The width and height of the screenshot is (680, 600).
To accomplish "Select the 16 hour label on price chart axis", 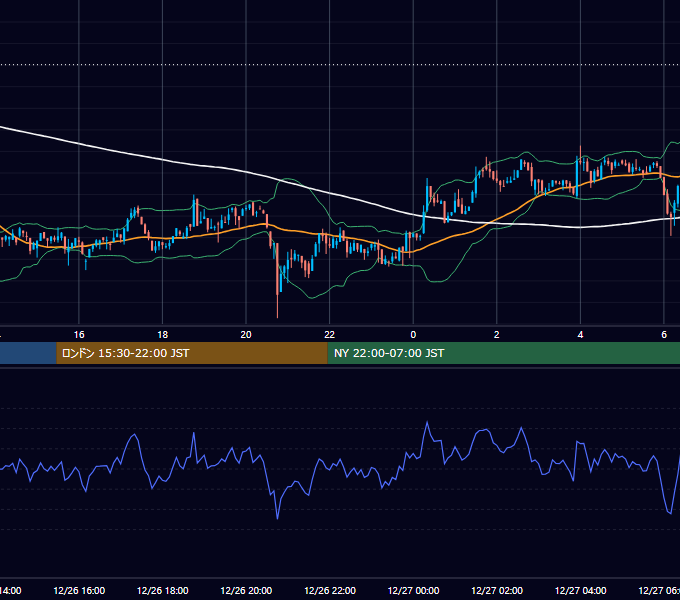I will (79, 335).
